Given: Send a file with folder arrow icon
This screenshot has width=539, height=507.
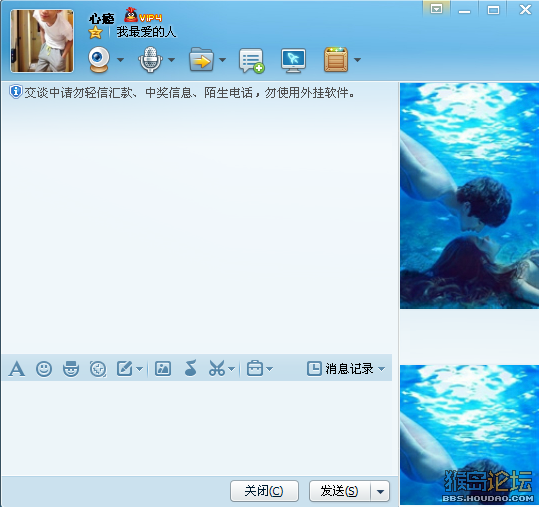Looking at the screenshot, I should tap(201, 60).
